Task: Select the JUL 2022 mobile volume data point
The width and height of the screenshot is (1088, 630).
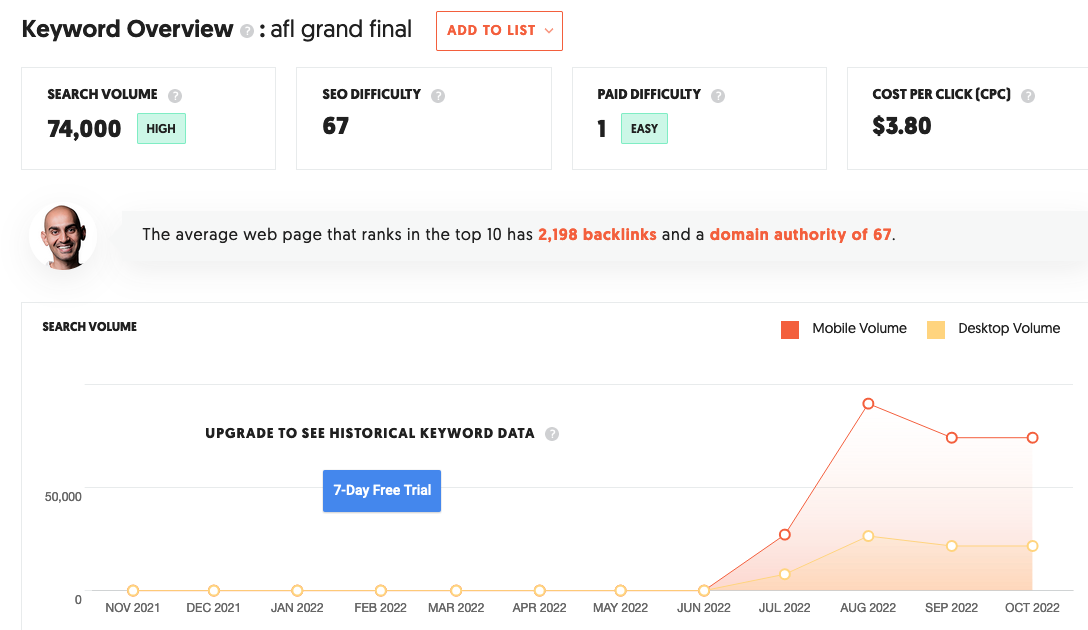Action: 785,535
